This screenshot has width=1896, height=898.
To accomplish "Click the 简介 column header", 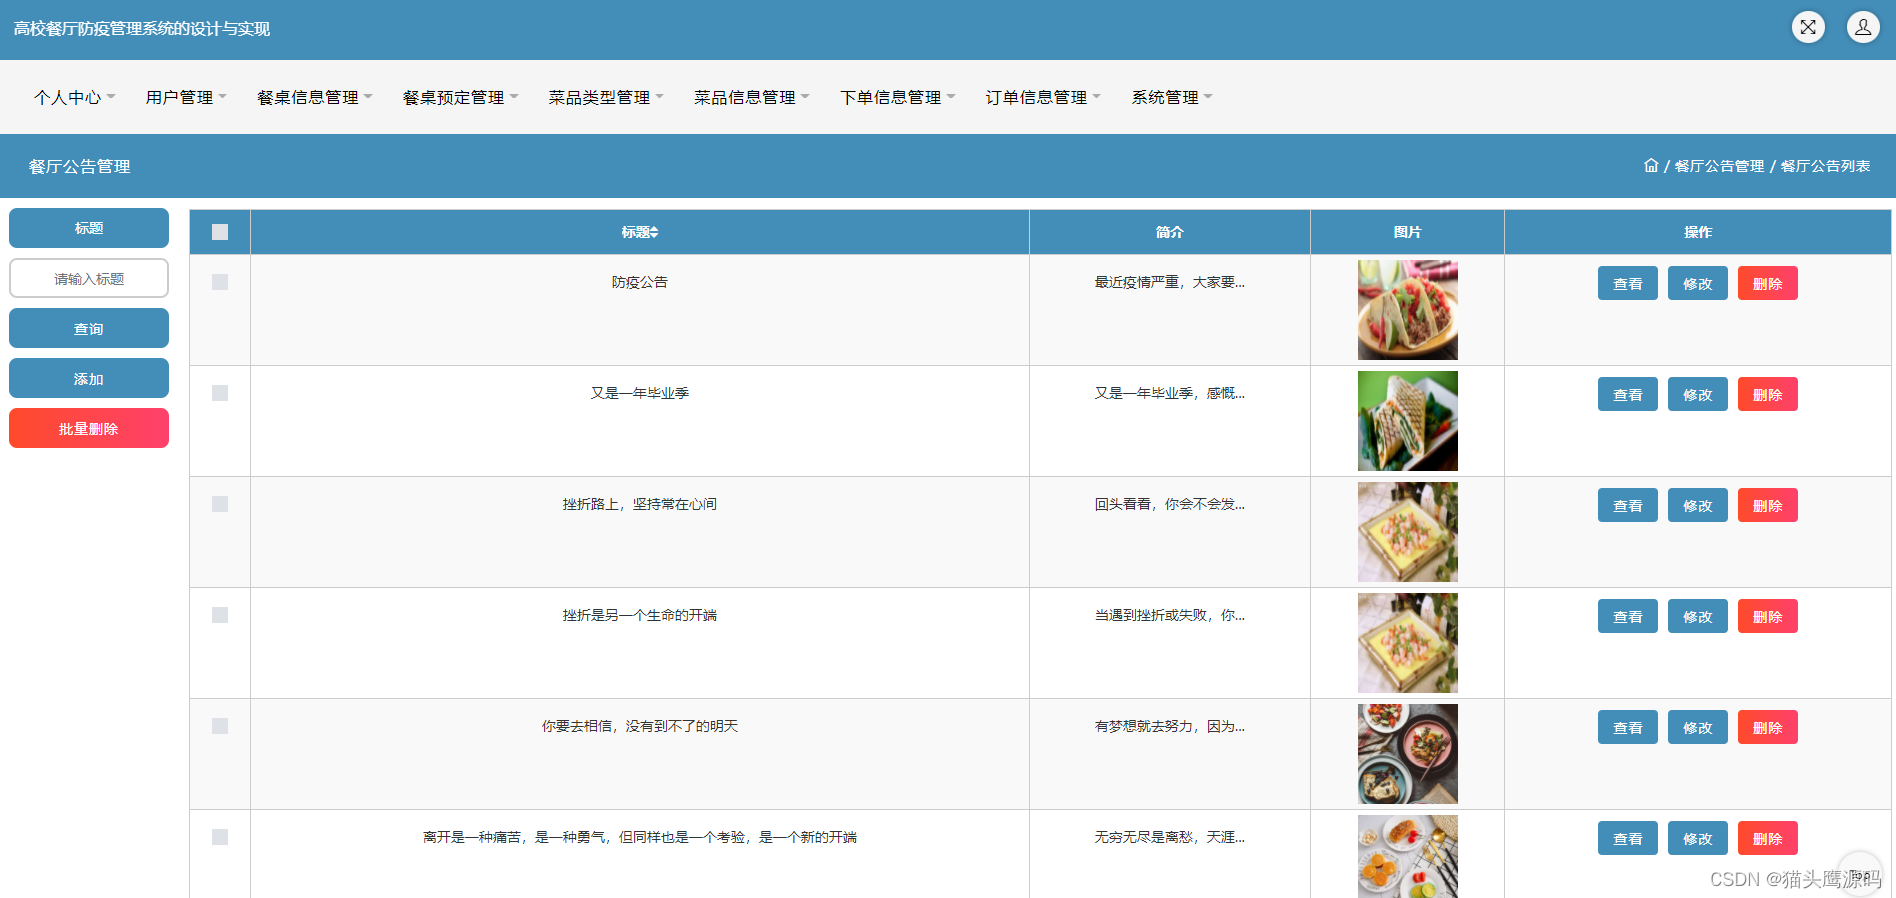I will (1170, 232).
